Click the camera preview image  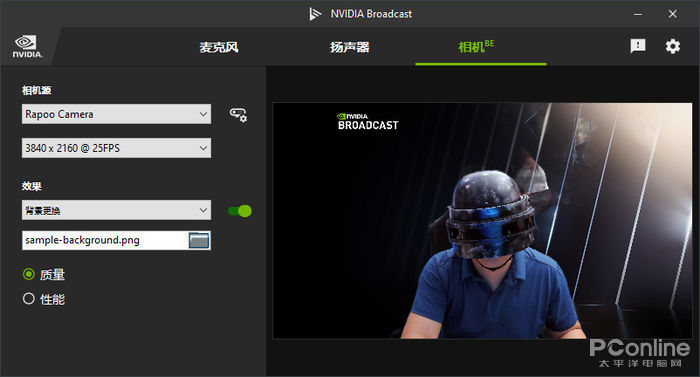tap(482, 221)
